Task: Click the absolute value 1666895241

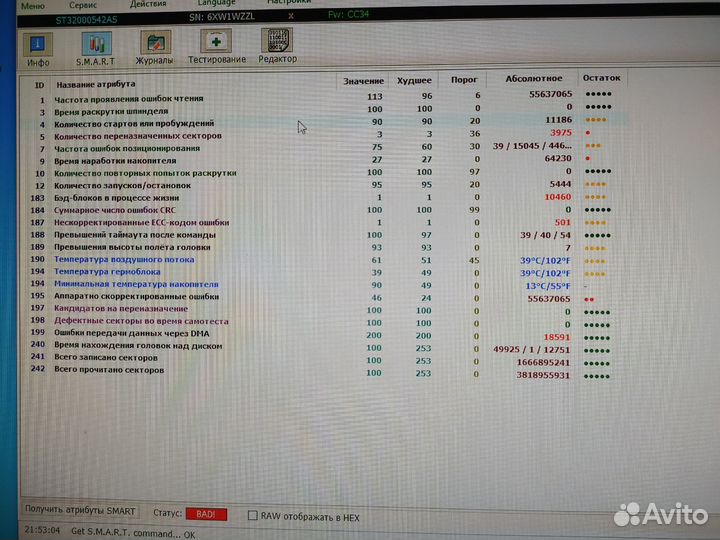Action: click(543, 363)
